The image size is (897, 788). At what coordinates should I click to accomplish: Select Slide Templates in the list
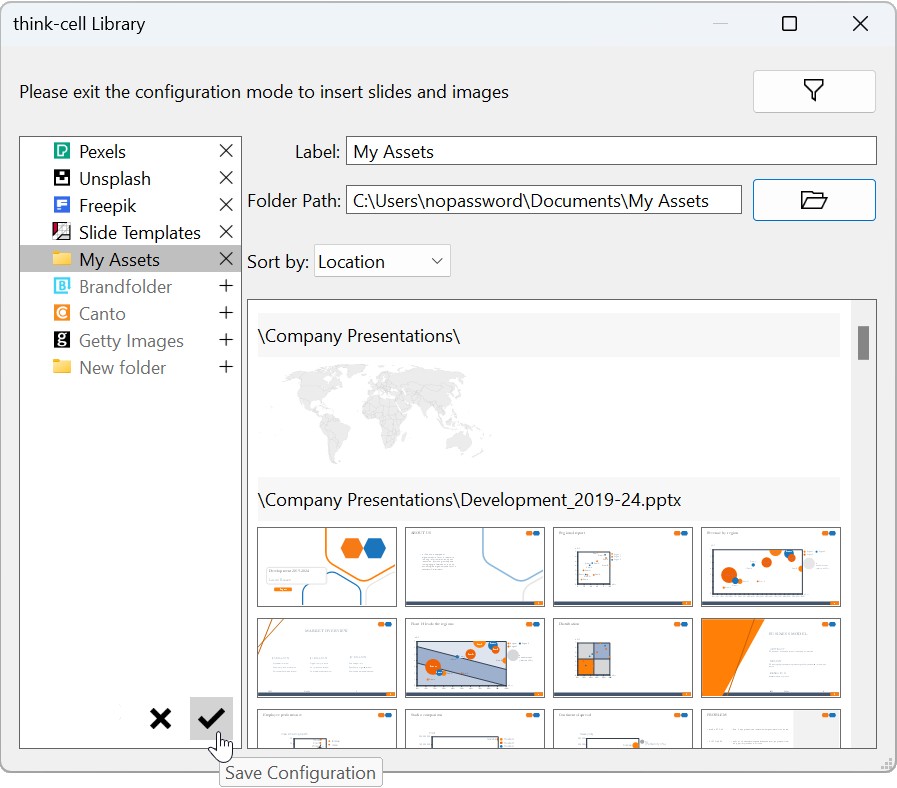pyautogui.click(x=130, y=232)
